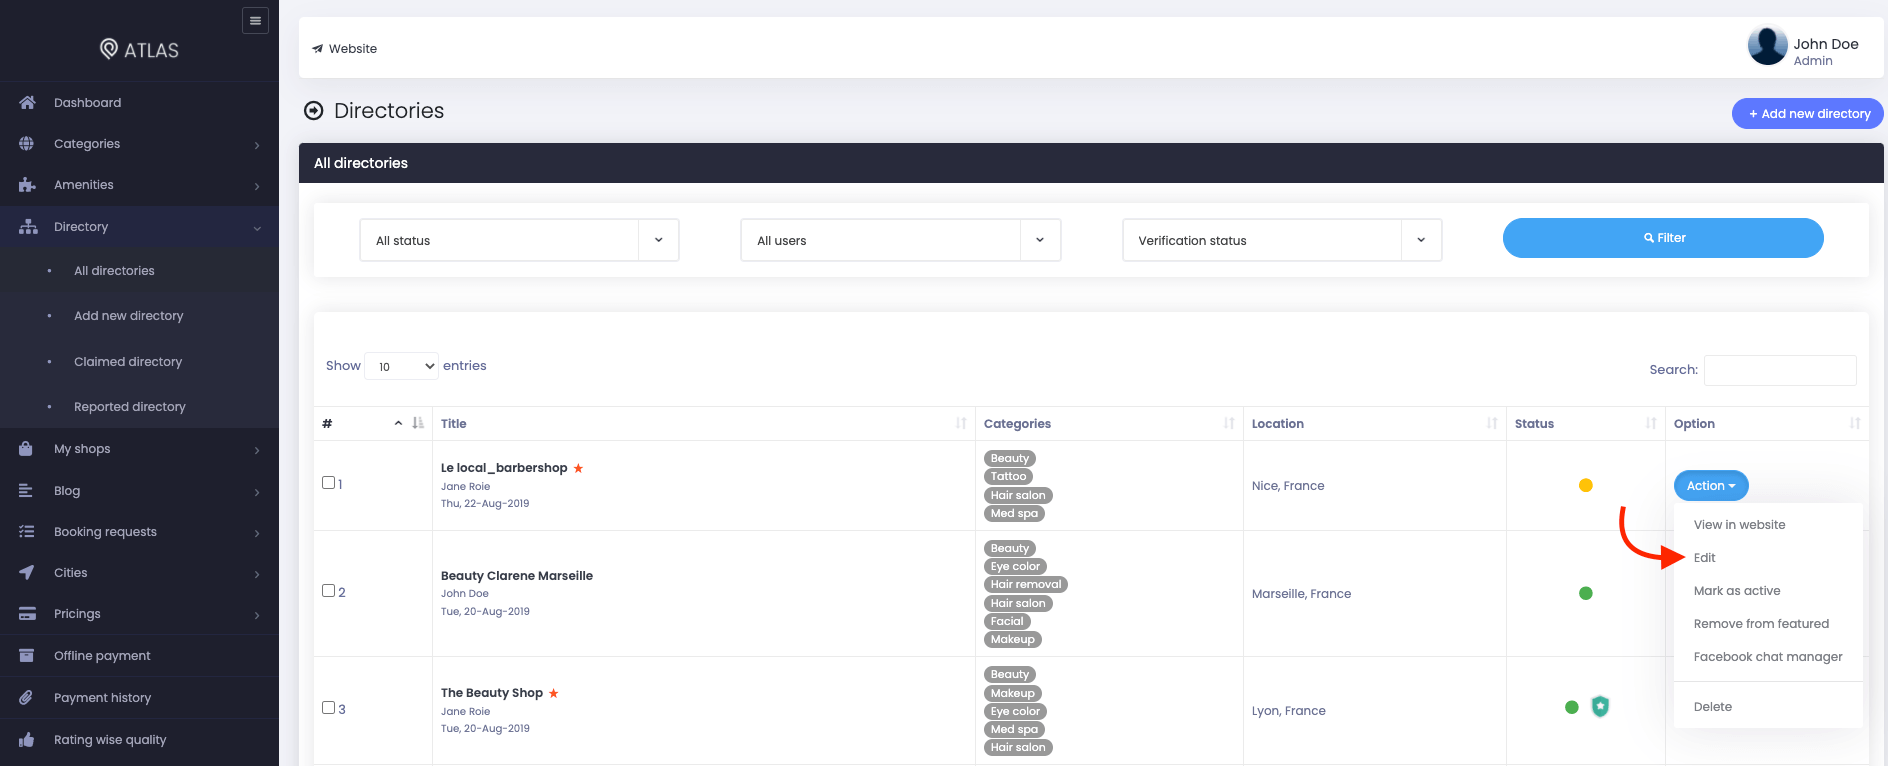Click green active status dot for Beauty Clarene Marseille
Screen dimensions: 1888x766
coord(1586,593)
